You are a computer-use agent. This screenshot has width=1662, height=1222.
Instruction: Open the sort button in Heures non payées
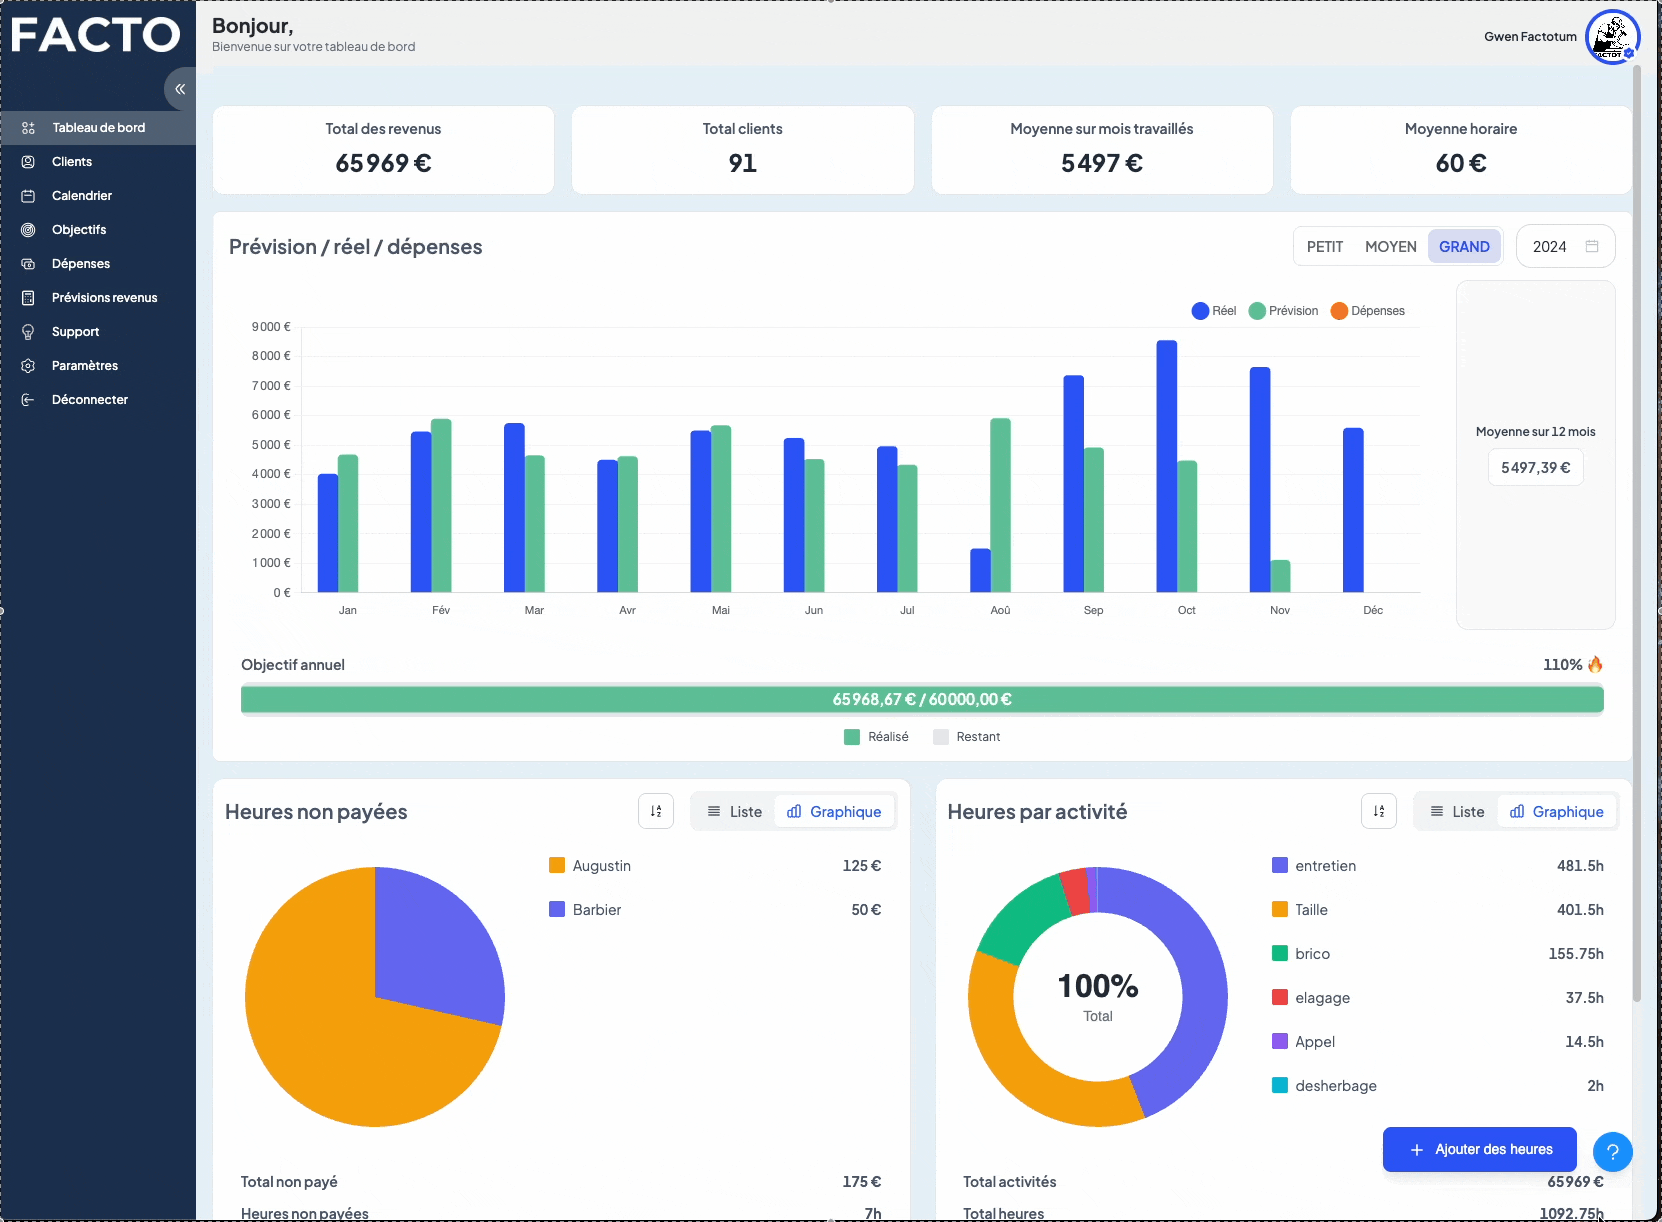click(x=656, y=811)
